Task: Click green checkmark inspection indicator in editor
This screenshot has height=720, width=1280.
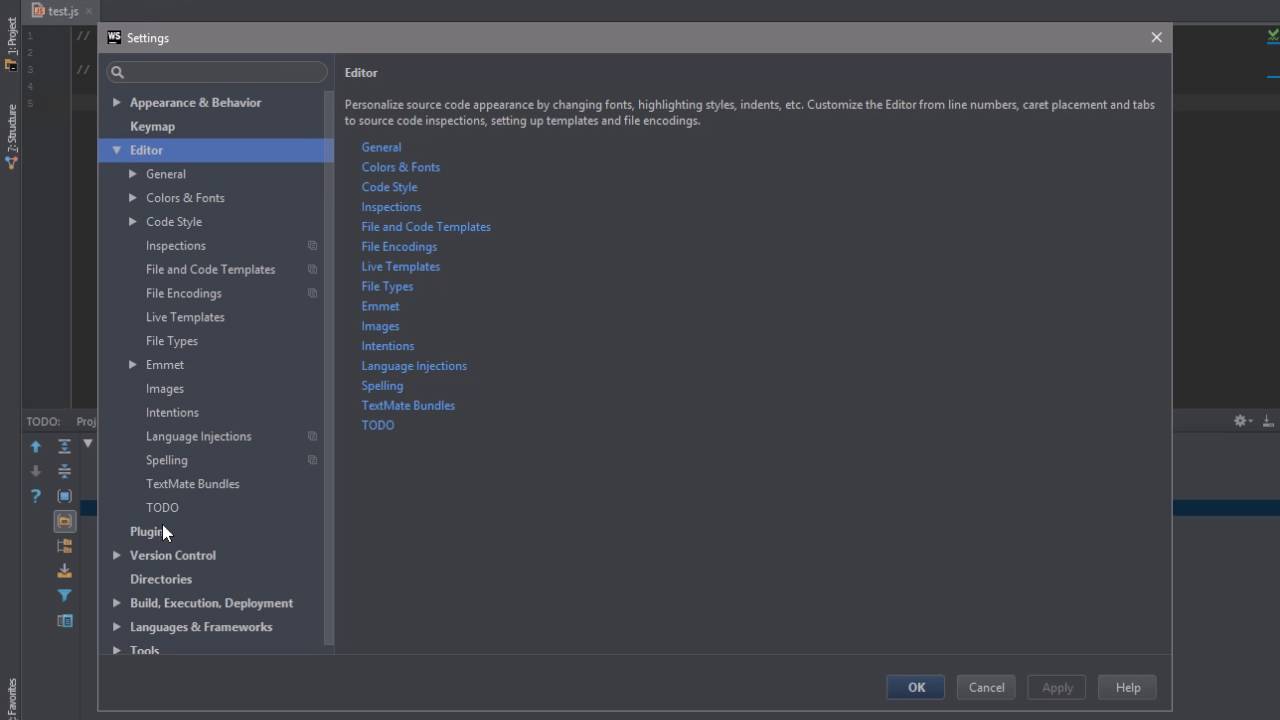Action: (x=1272, y=35)
